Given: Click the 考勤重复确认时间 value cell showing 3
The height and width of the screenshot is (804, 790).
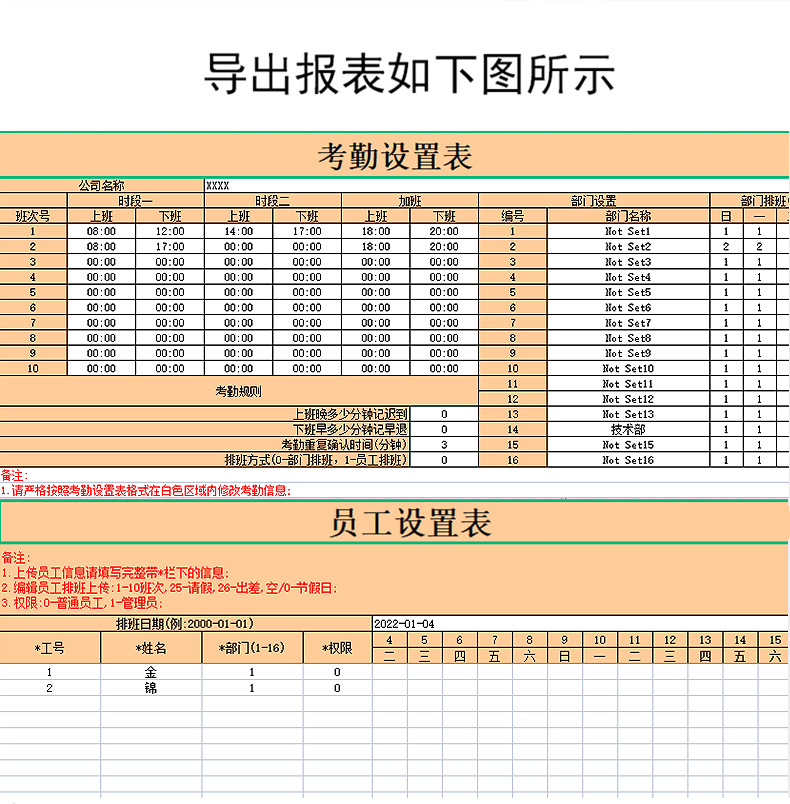Looking at the screenshot, I should (444, 445).
